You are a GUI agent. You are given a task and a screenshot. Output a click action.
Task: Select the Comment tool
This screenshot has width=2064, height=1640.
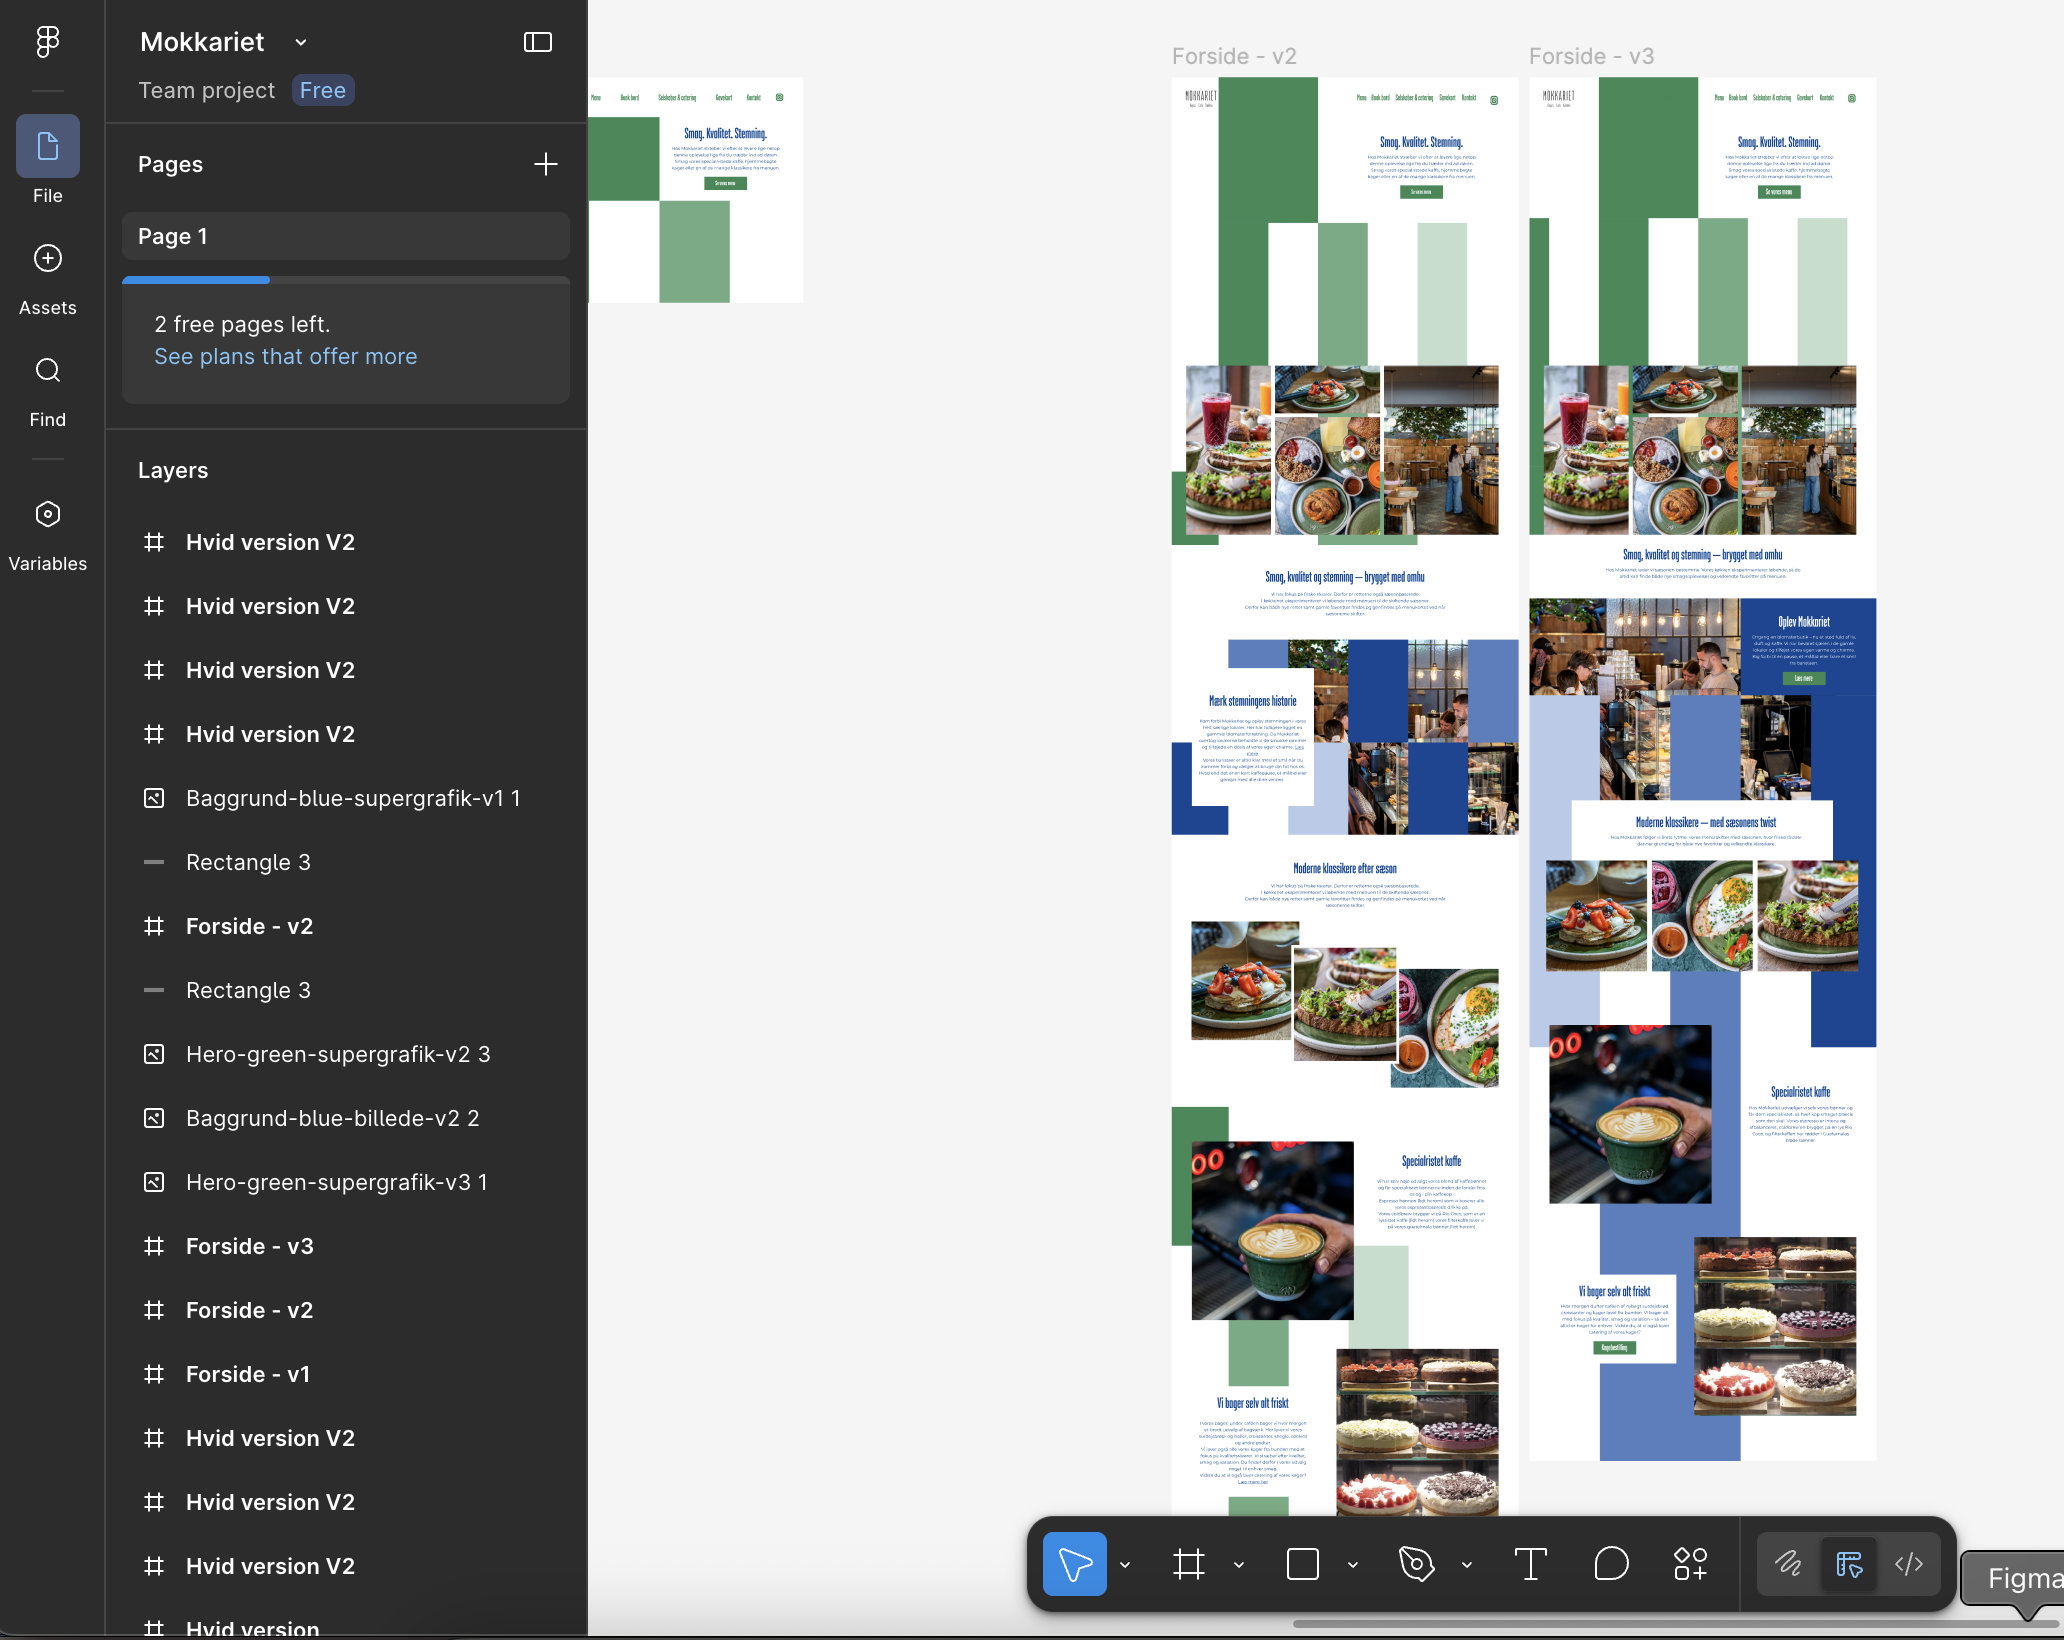(1611, 1564)
